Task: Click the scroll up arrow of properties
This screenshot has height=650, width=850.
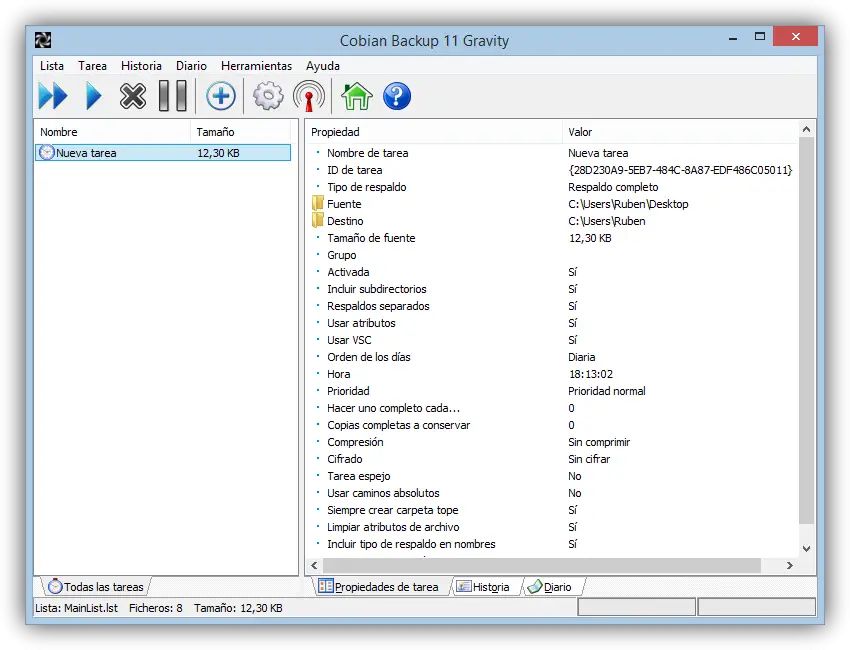Action: (x=806, y=129)
